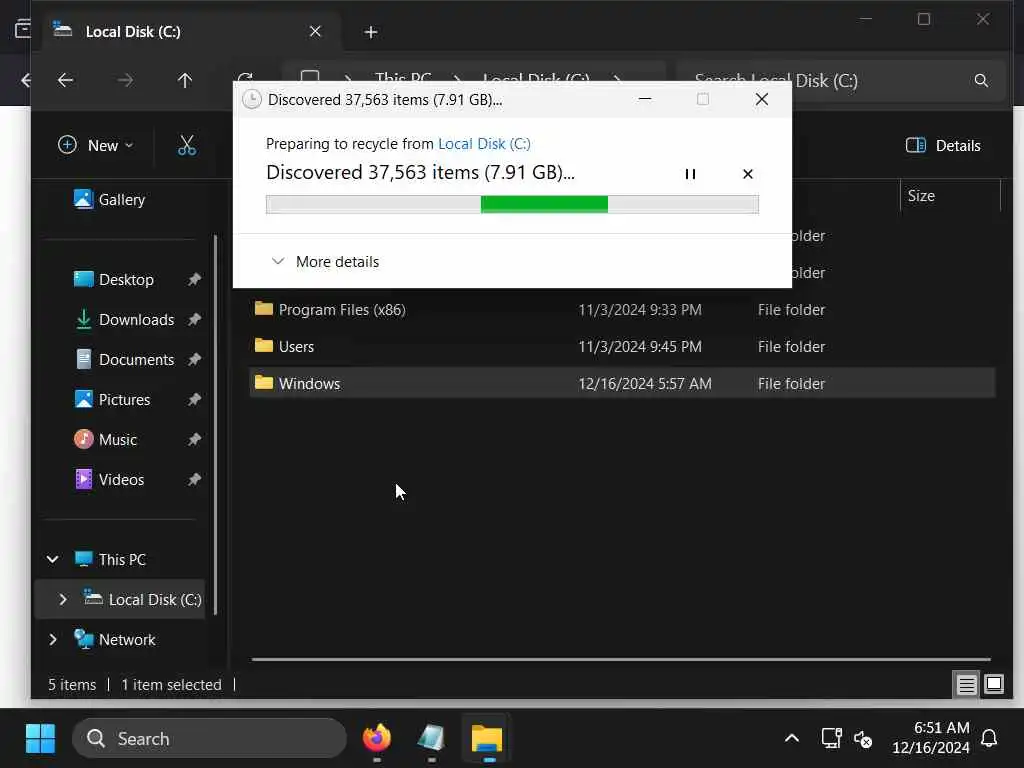Click the Cut scissors icon
This screenshot has width=1024, height=768.
[x=187, y=145]
